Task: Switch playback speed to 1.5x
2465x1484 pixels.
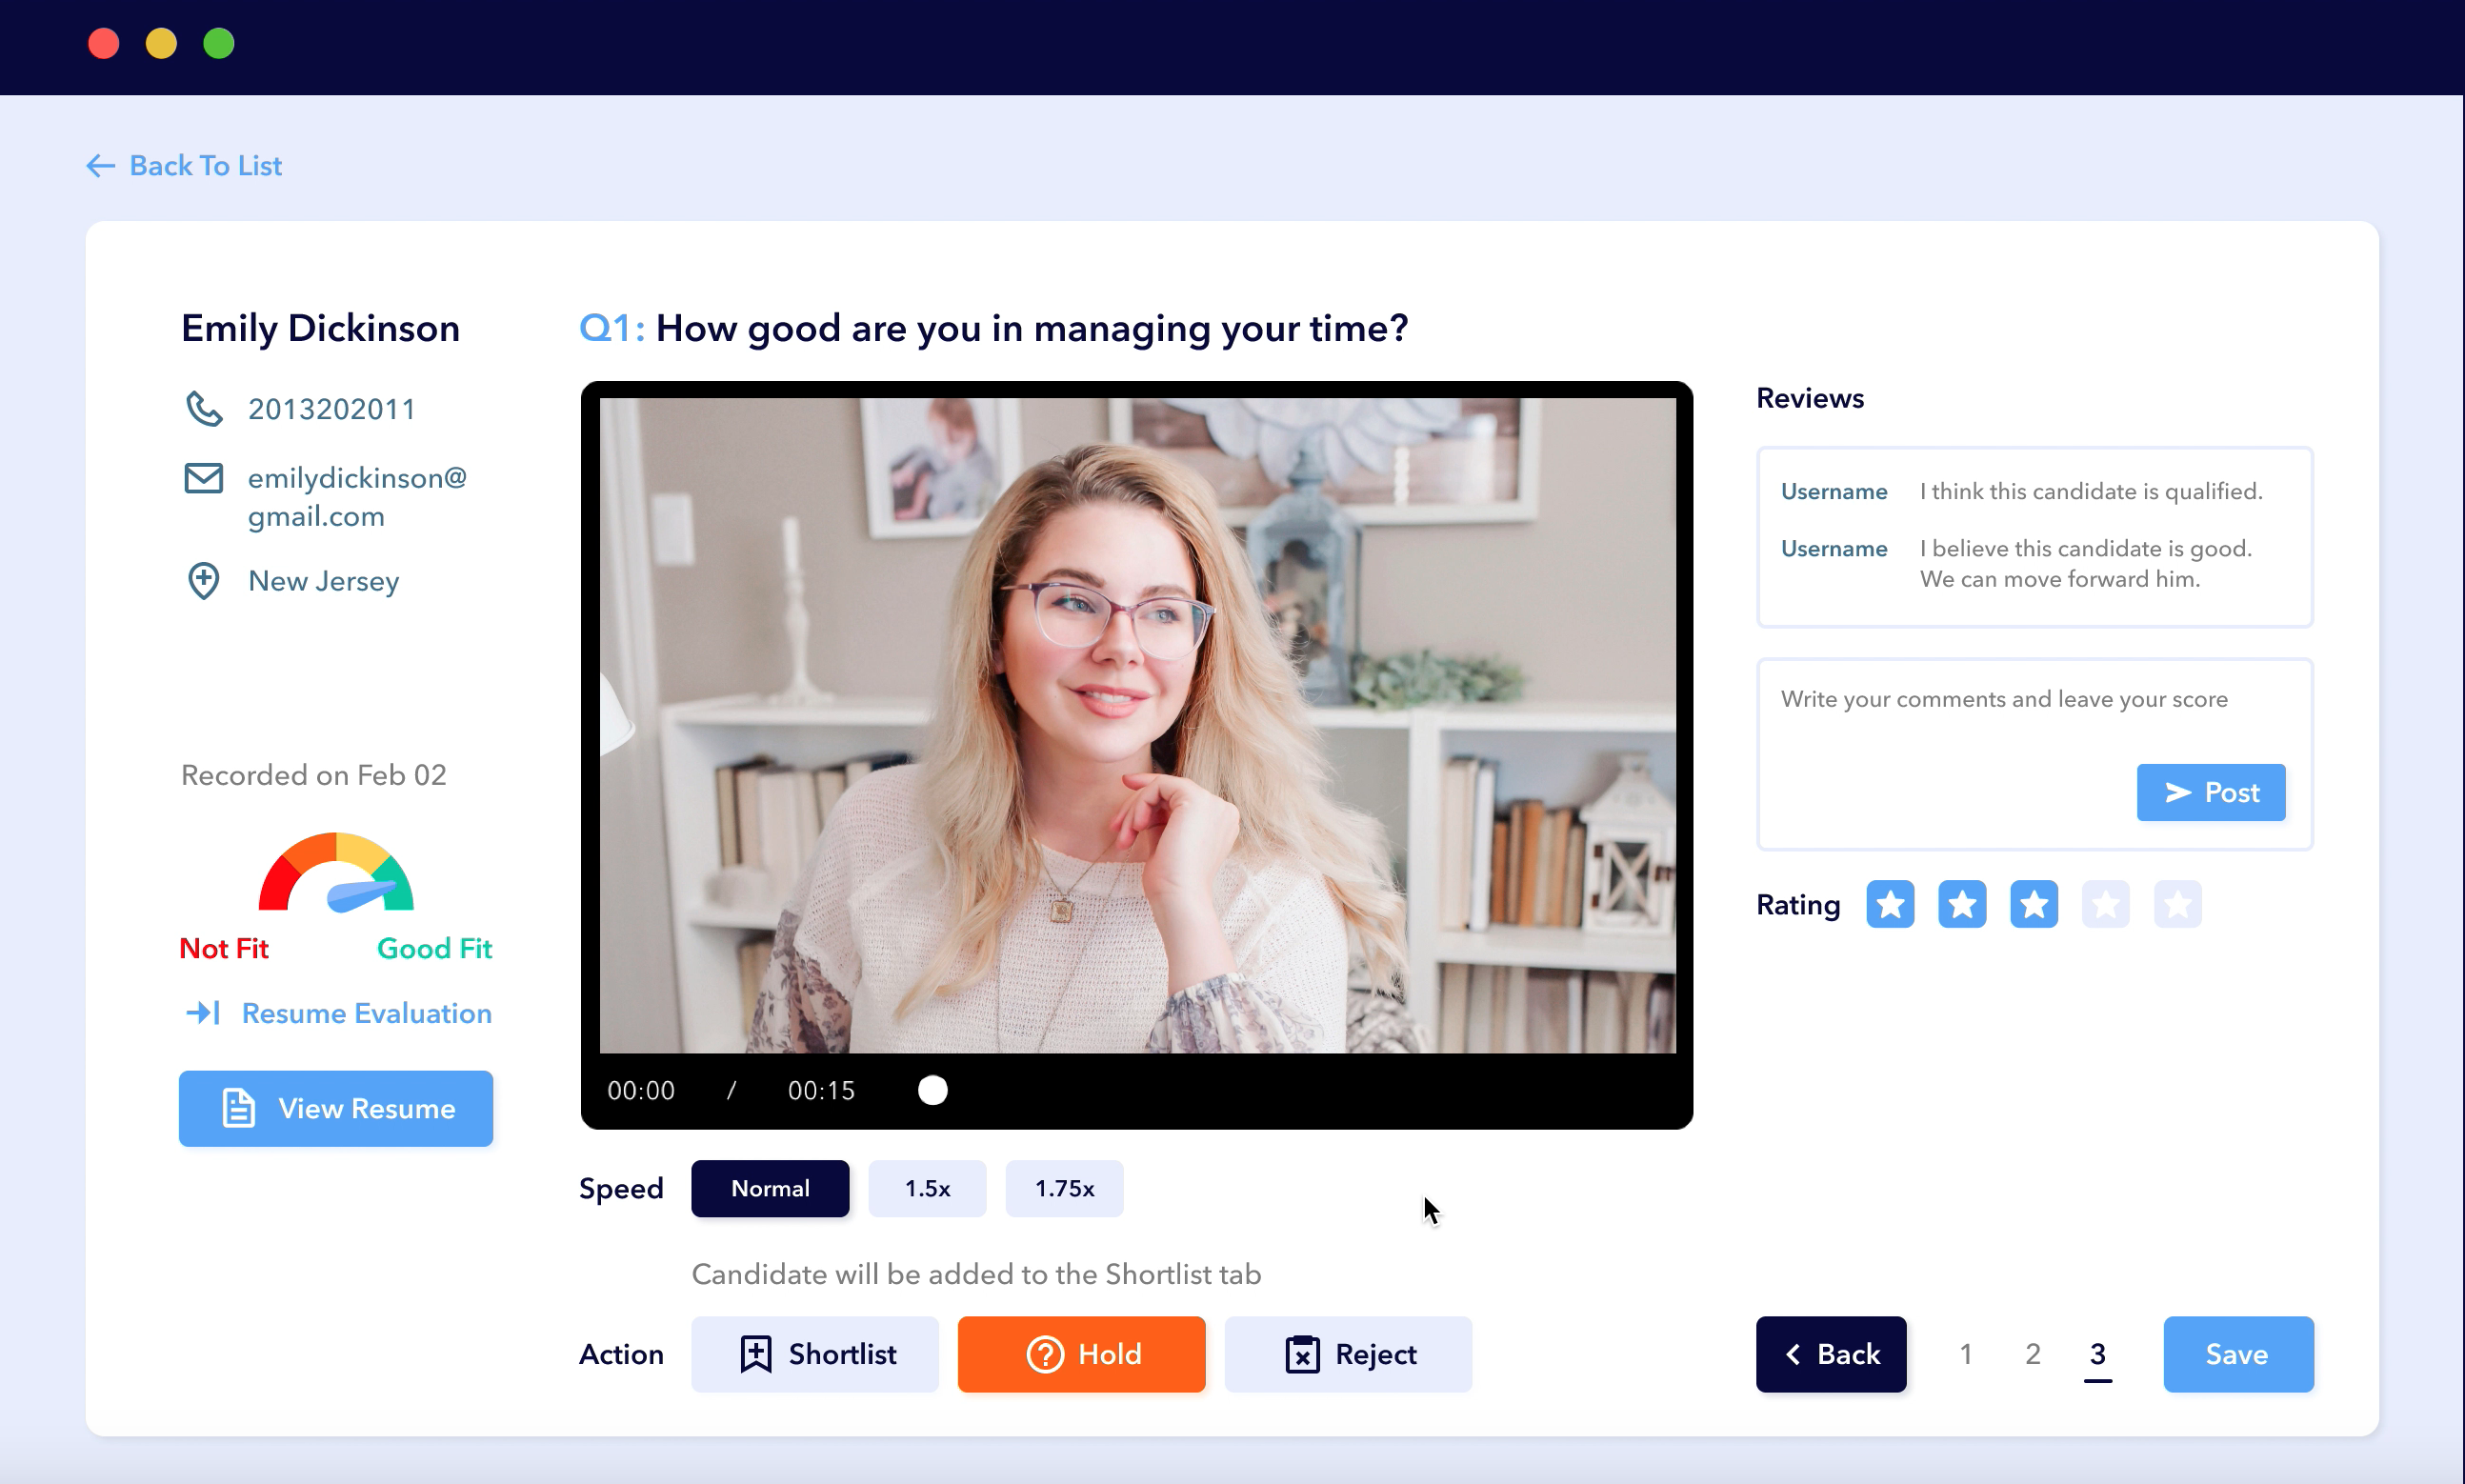Action: pos(927,1188)
